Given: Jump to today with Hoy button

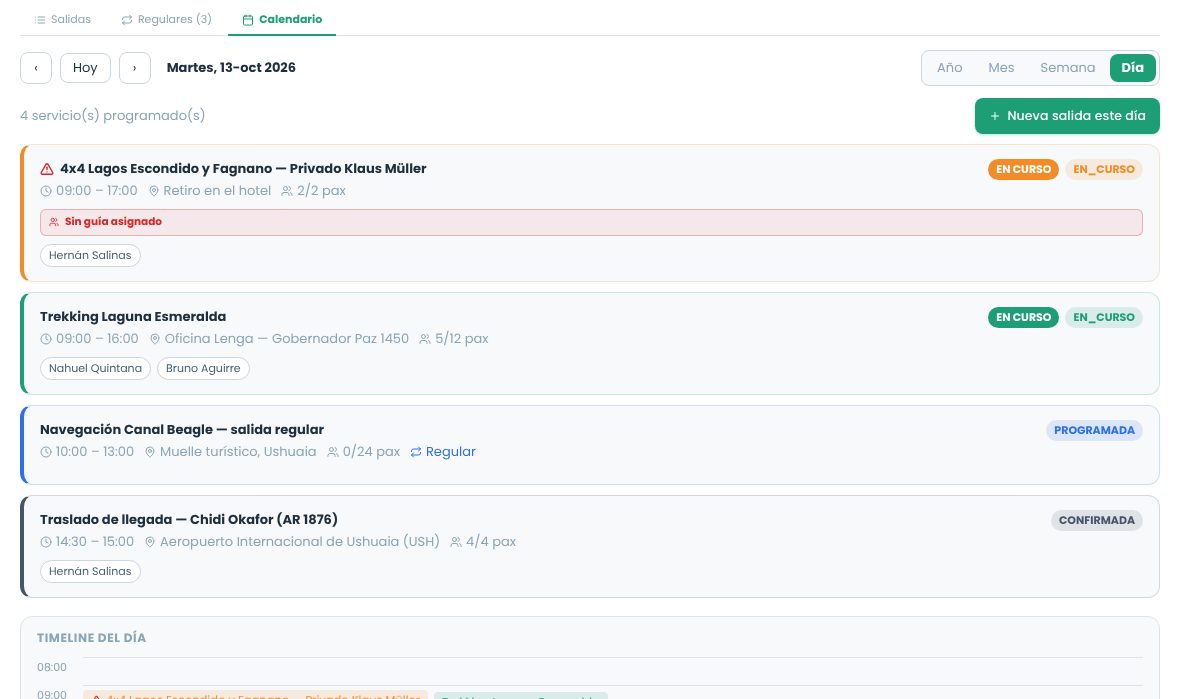Looking at the screenshot, I should (x=85, y=68).
